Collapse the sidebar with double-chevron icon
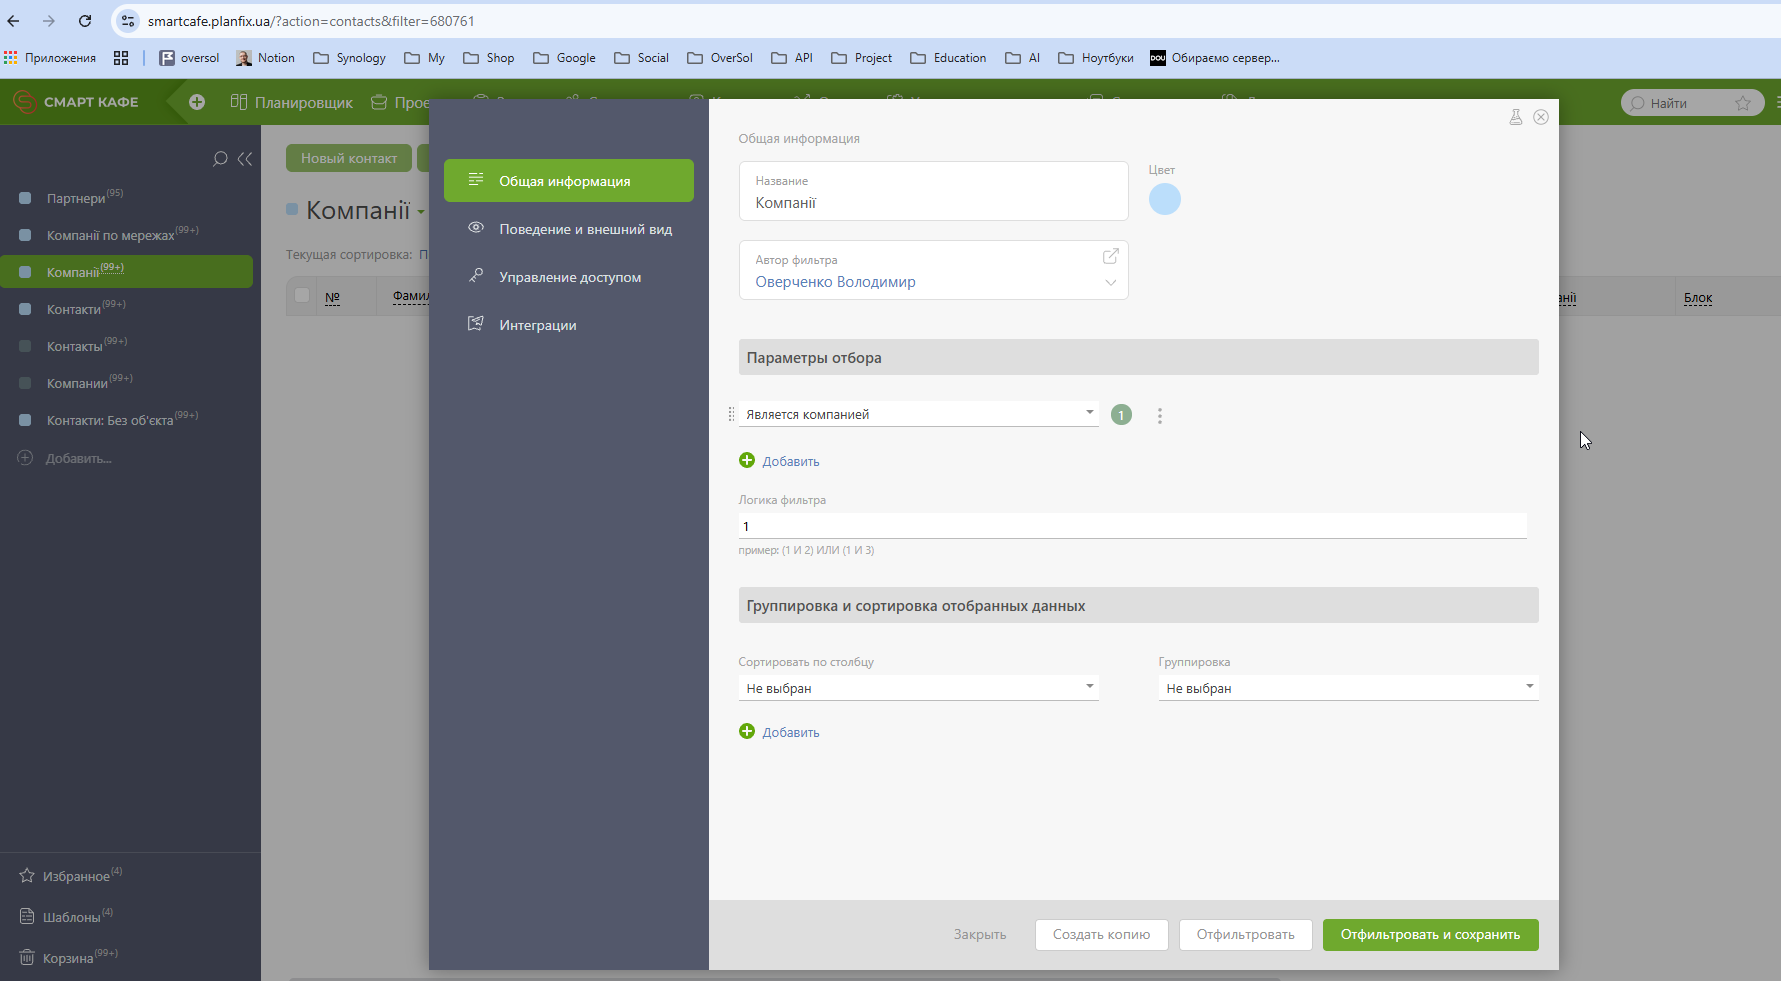 tap(245, 159)
